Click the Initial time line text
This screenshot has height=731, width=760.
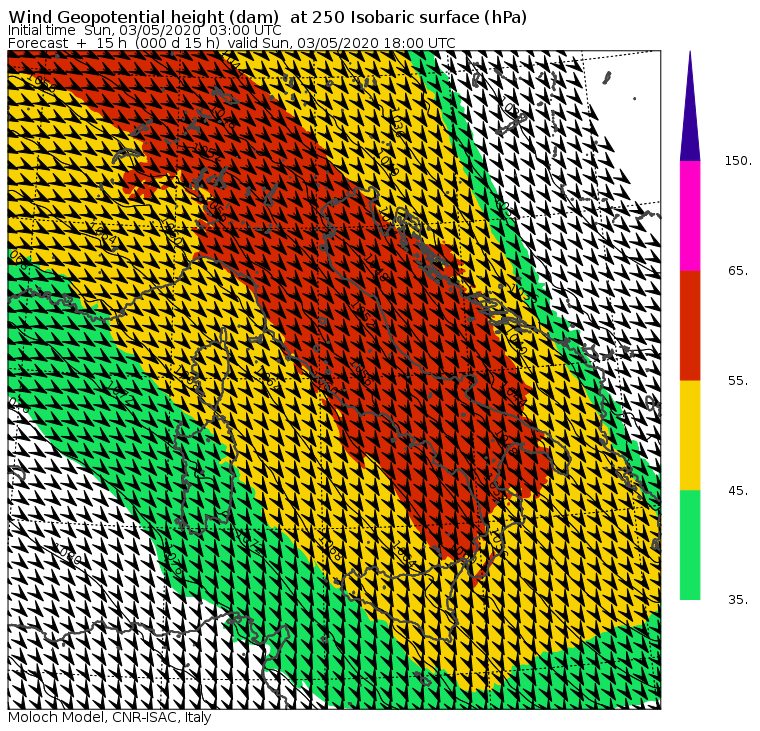tap(144, 30)
